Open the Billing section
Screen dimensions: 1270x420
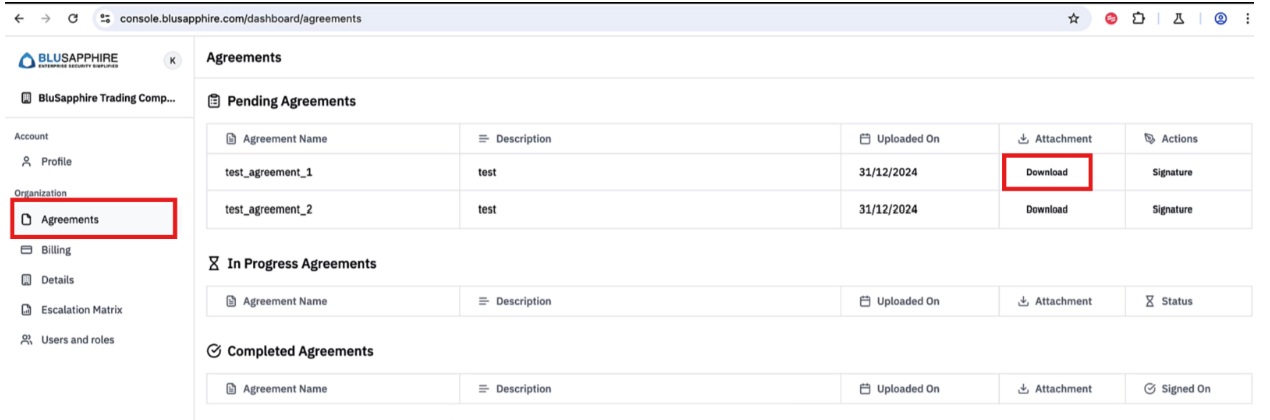[x=55, y=250]
